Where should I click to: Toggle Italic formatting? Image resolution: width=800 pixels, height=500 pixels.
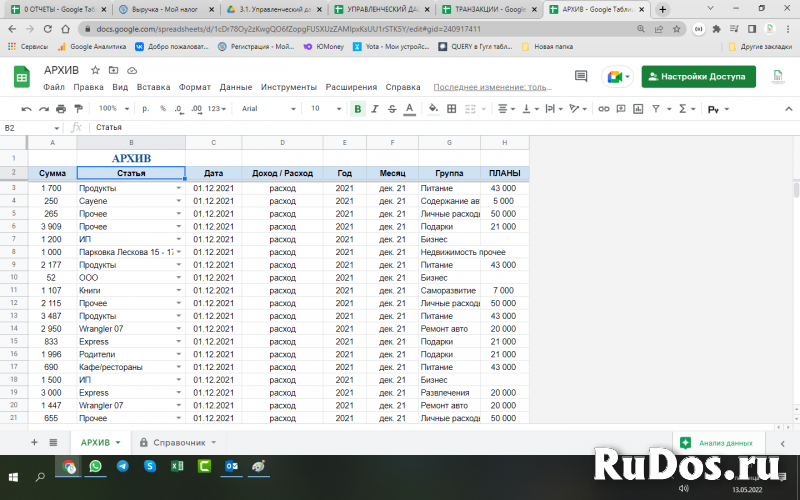[x=374, y=108]
